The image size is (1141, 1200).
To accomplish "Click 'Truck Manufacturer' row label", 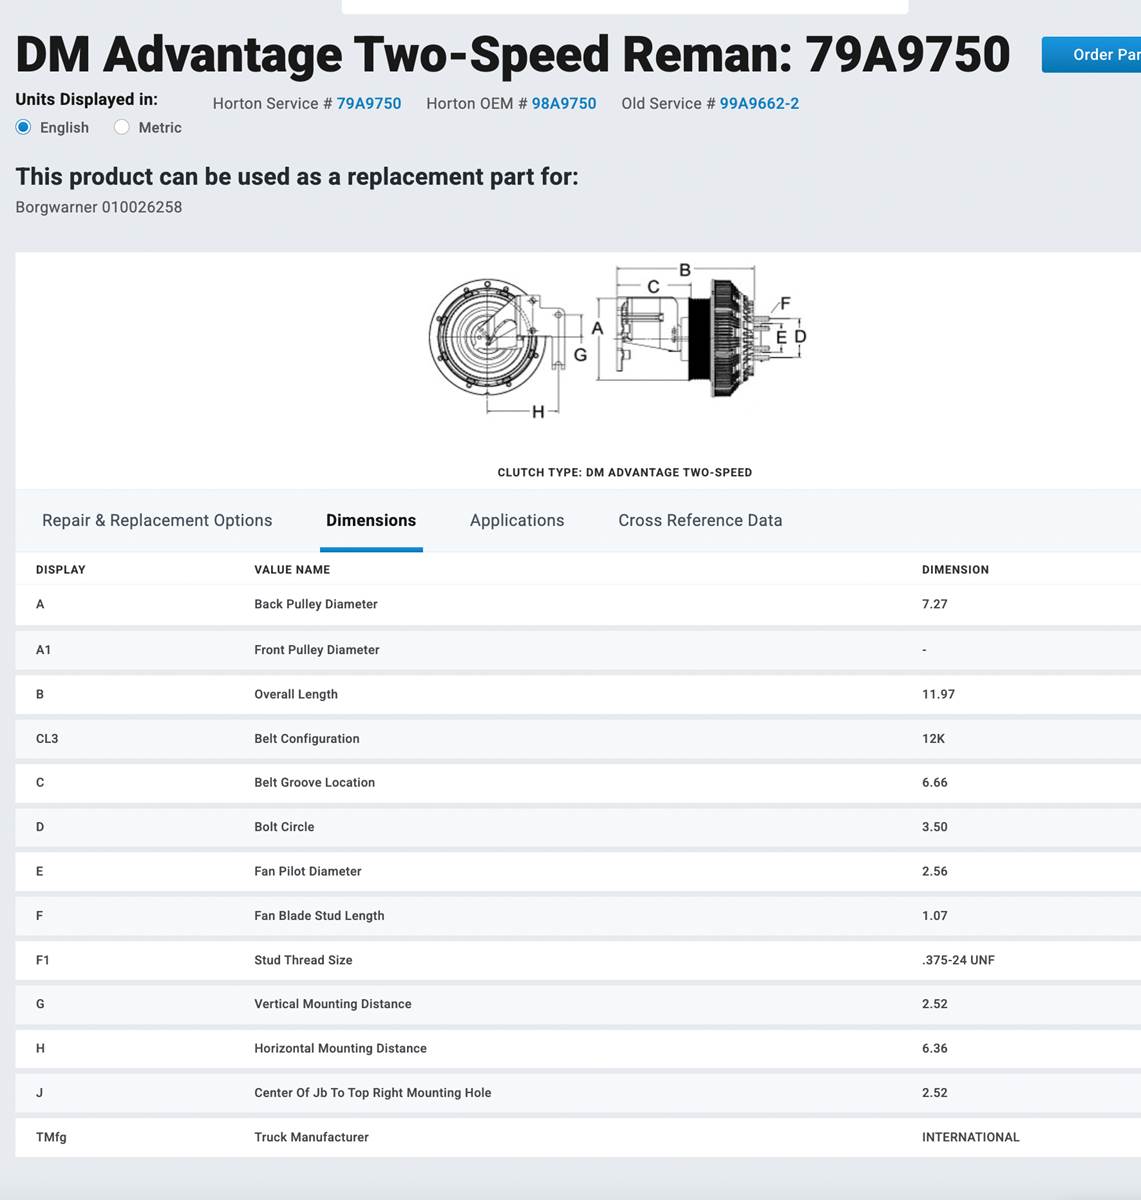I will click(x=311, y=1137).
